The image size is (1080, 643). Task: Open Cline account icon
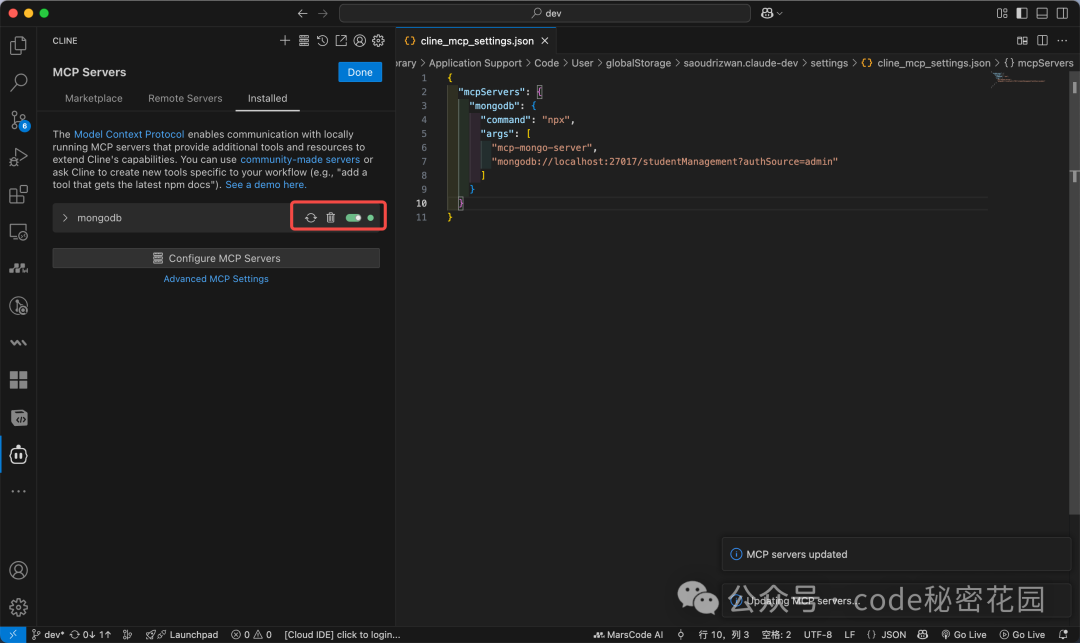(359, 40)
